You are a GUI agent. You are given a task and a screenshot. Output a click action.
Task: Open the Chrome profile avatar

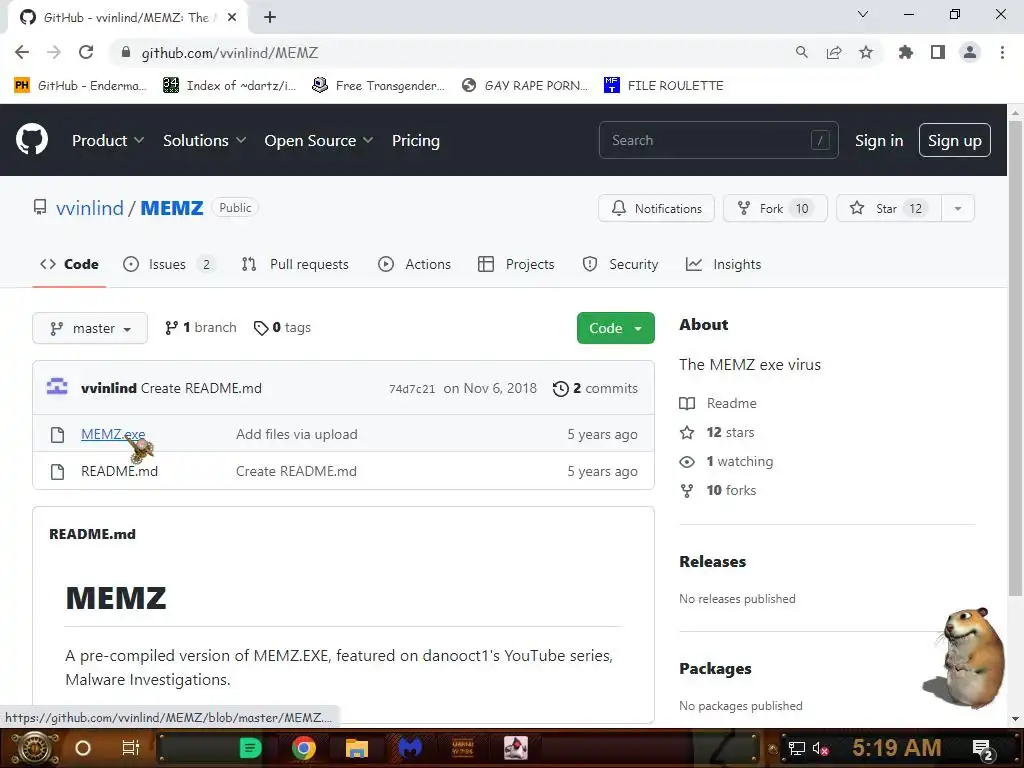(x=970, y=52)
